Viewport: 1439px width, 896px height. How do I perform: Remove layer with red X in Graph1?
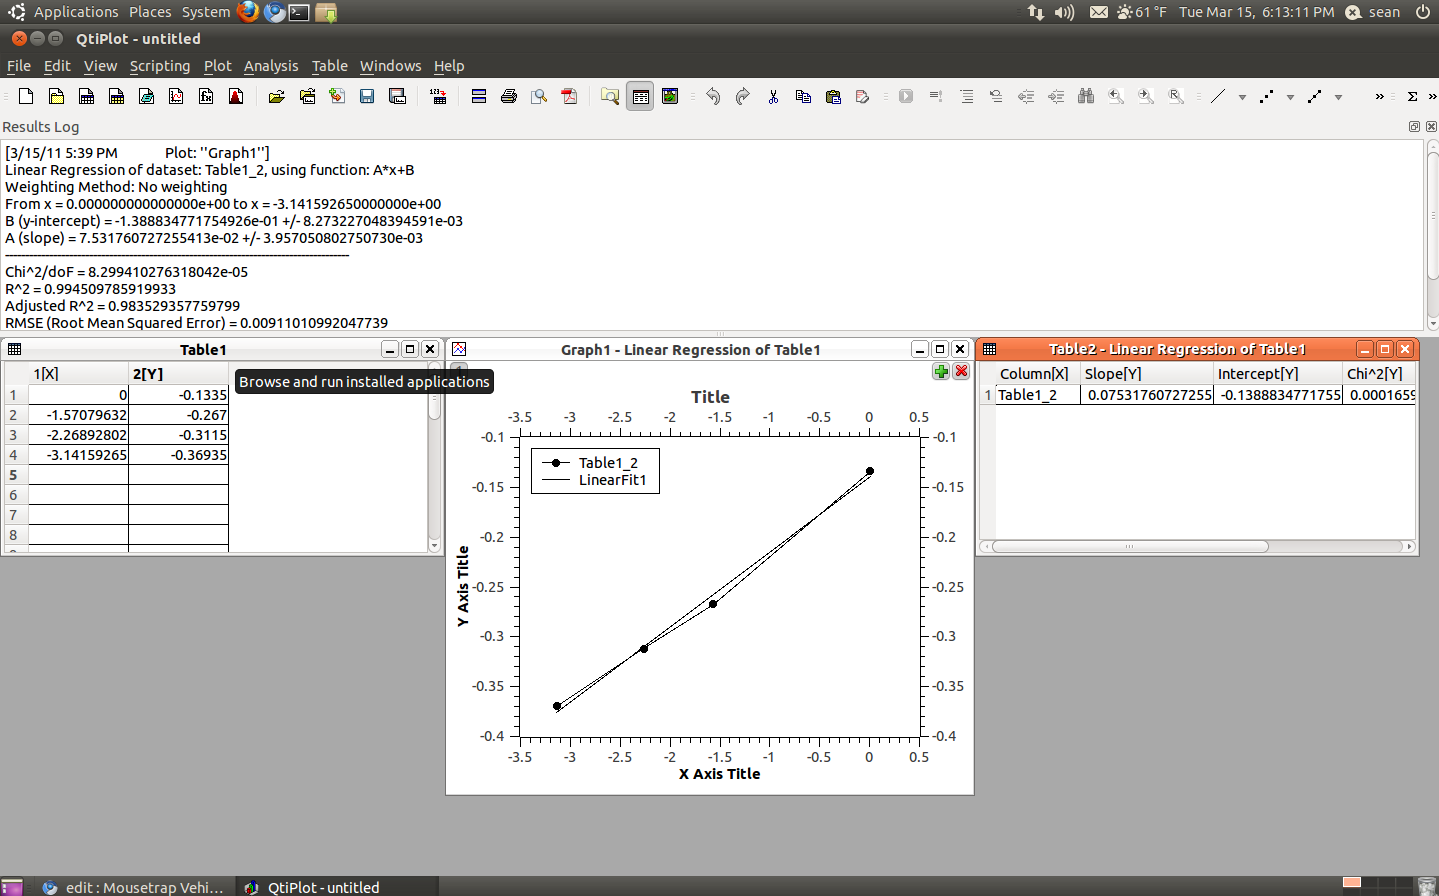(961, 371)
